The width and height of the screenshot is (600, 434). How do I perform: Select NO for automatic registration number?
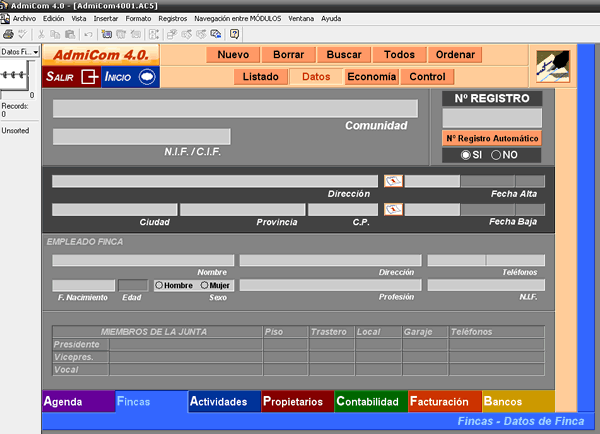pos(496,155)
